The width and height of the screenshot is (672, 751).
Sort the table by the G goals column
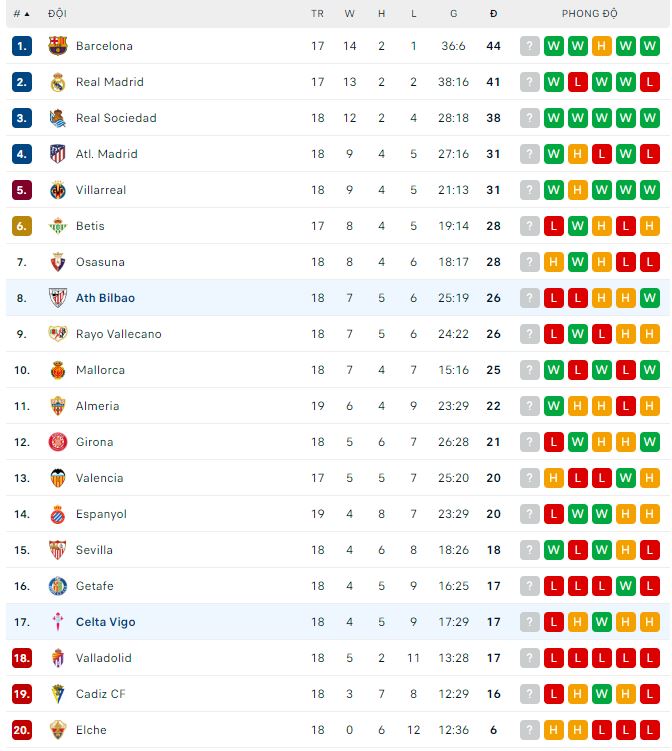pos(453,14)
